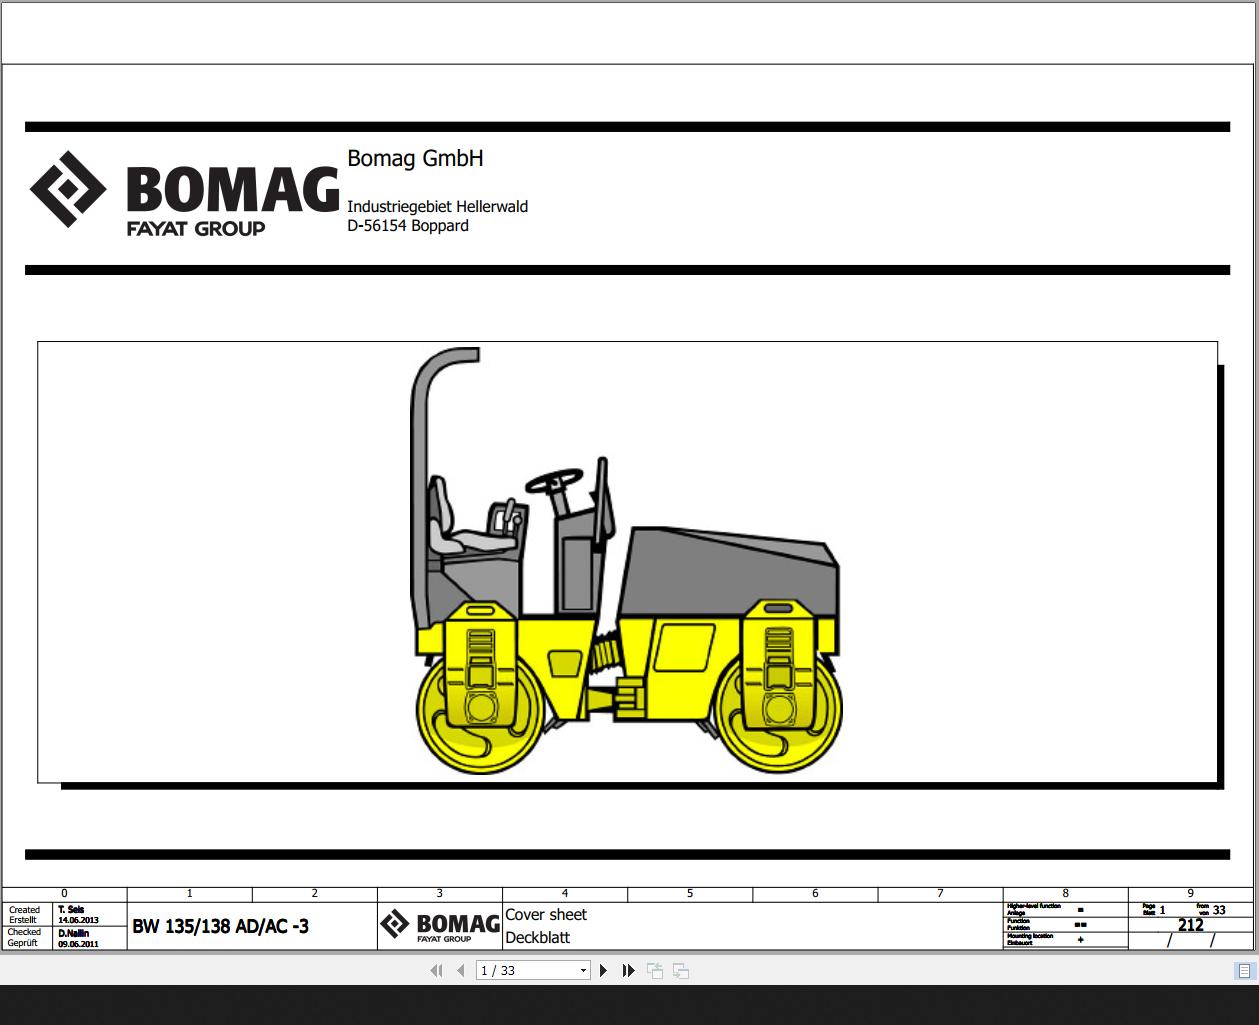Click the 'D-56154 Boppard' text

(408, 226)
